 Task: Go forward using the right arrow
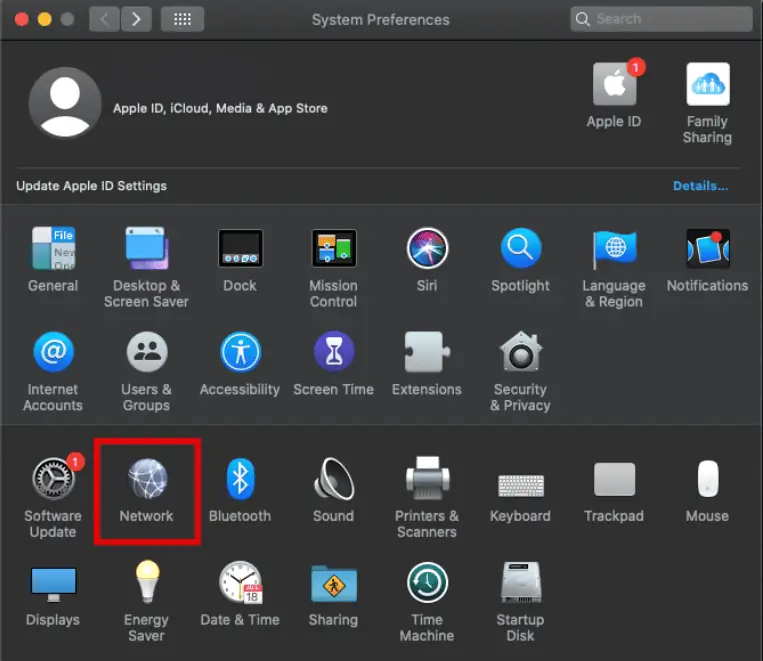pyautogui.click(x=136, y=19)
